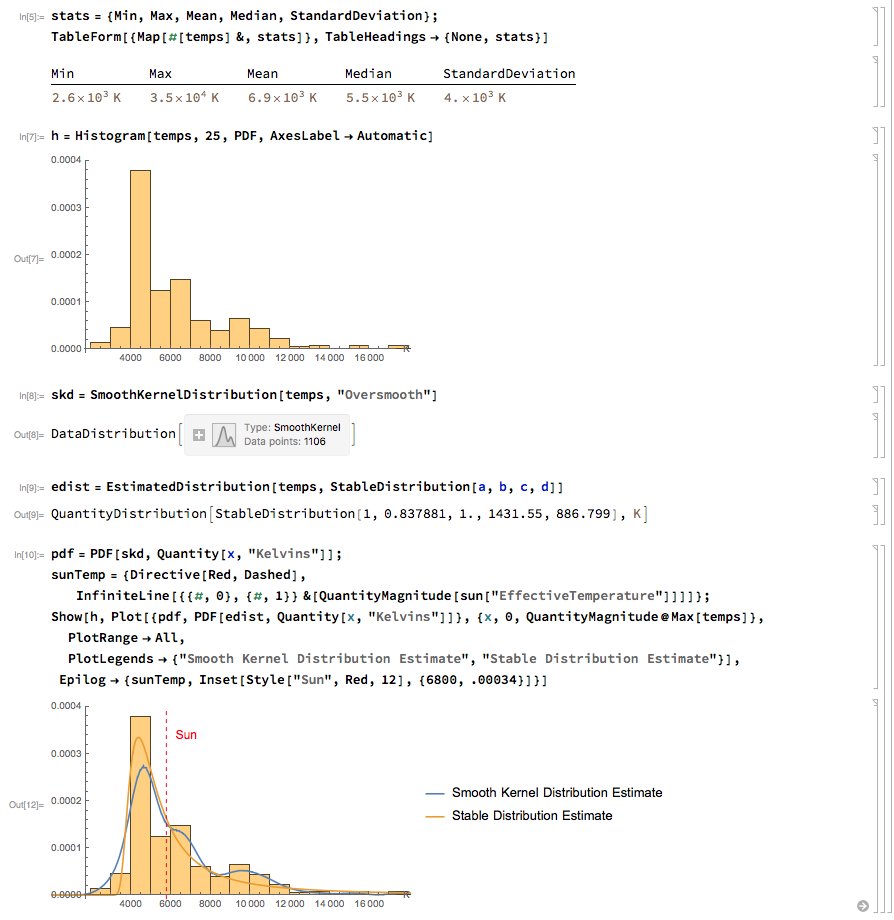Click the 'Type: SmoothKernel' summary text

[292, 428]
